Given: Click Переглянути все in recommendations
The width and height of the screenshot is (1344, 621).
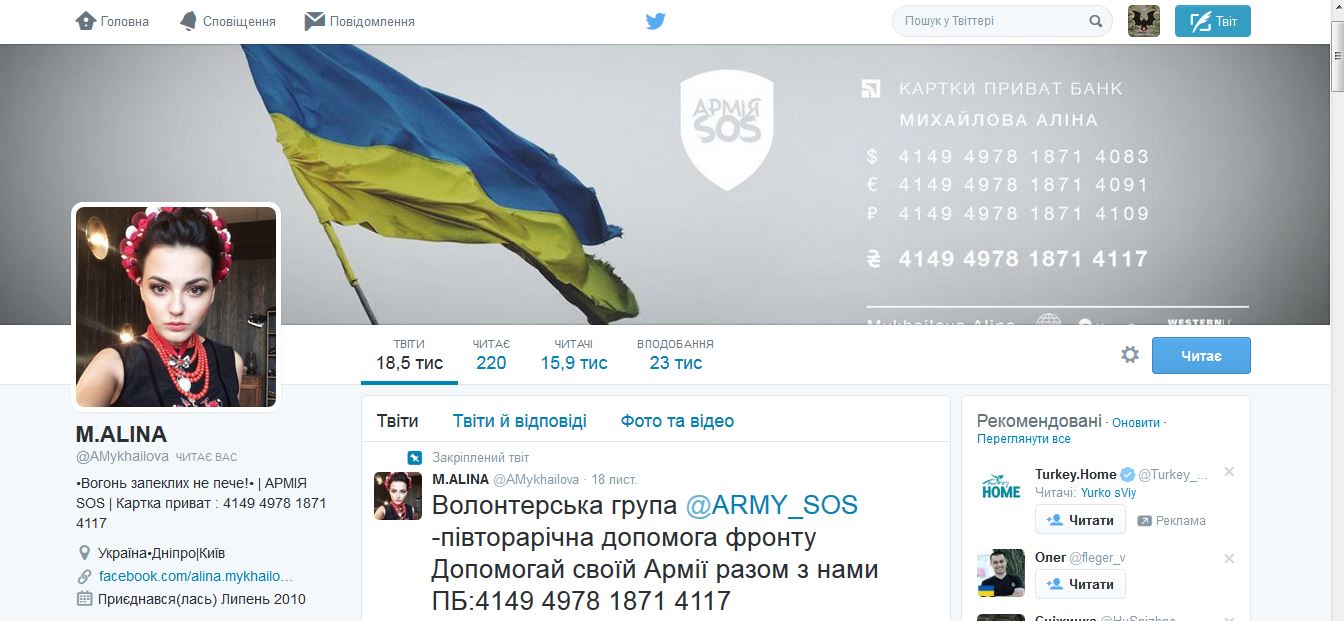Looking at the screenshot, I should click(1024, 439).
